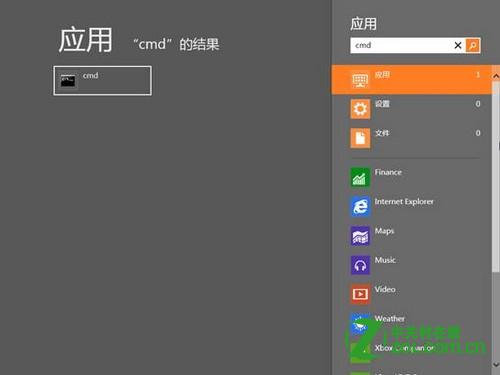Open the Music headphones icon

pos(360,265)
